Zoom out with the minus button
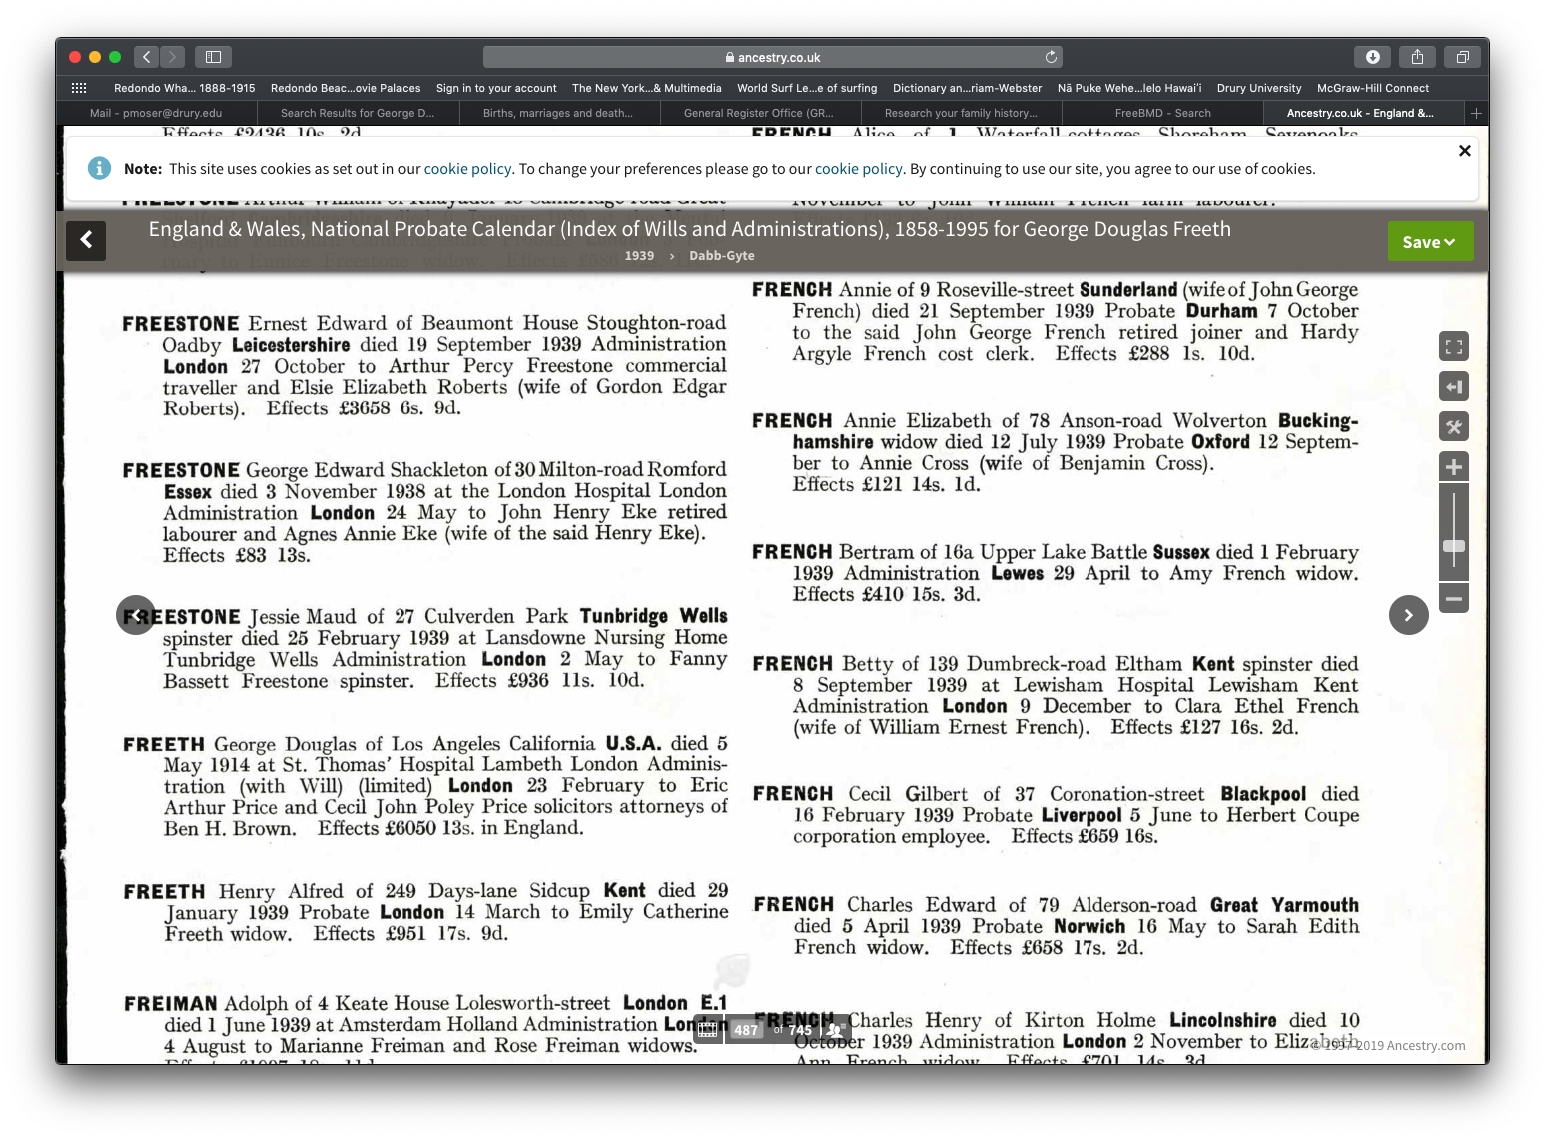Image resolution: width=1545 pixels, height=1138 pixels. 1453,599
